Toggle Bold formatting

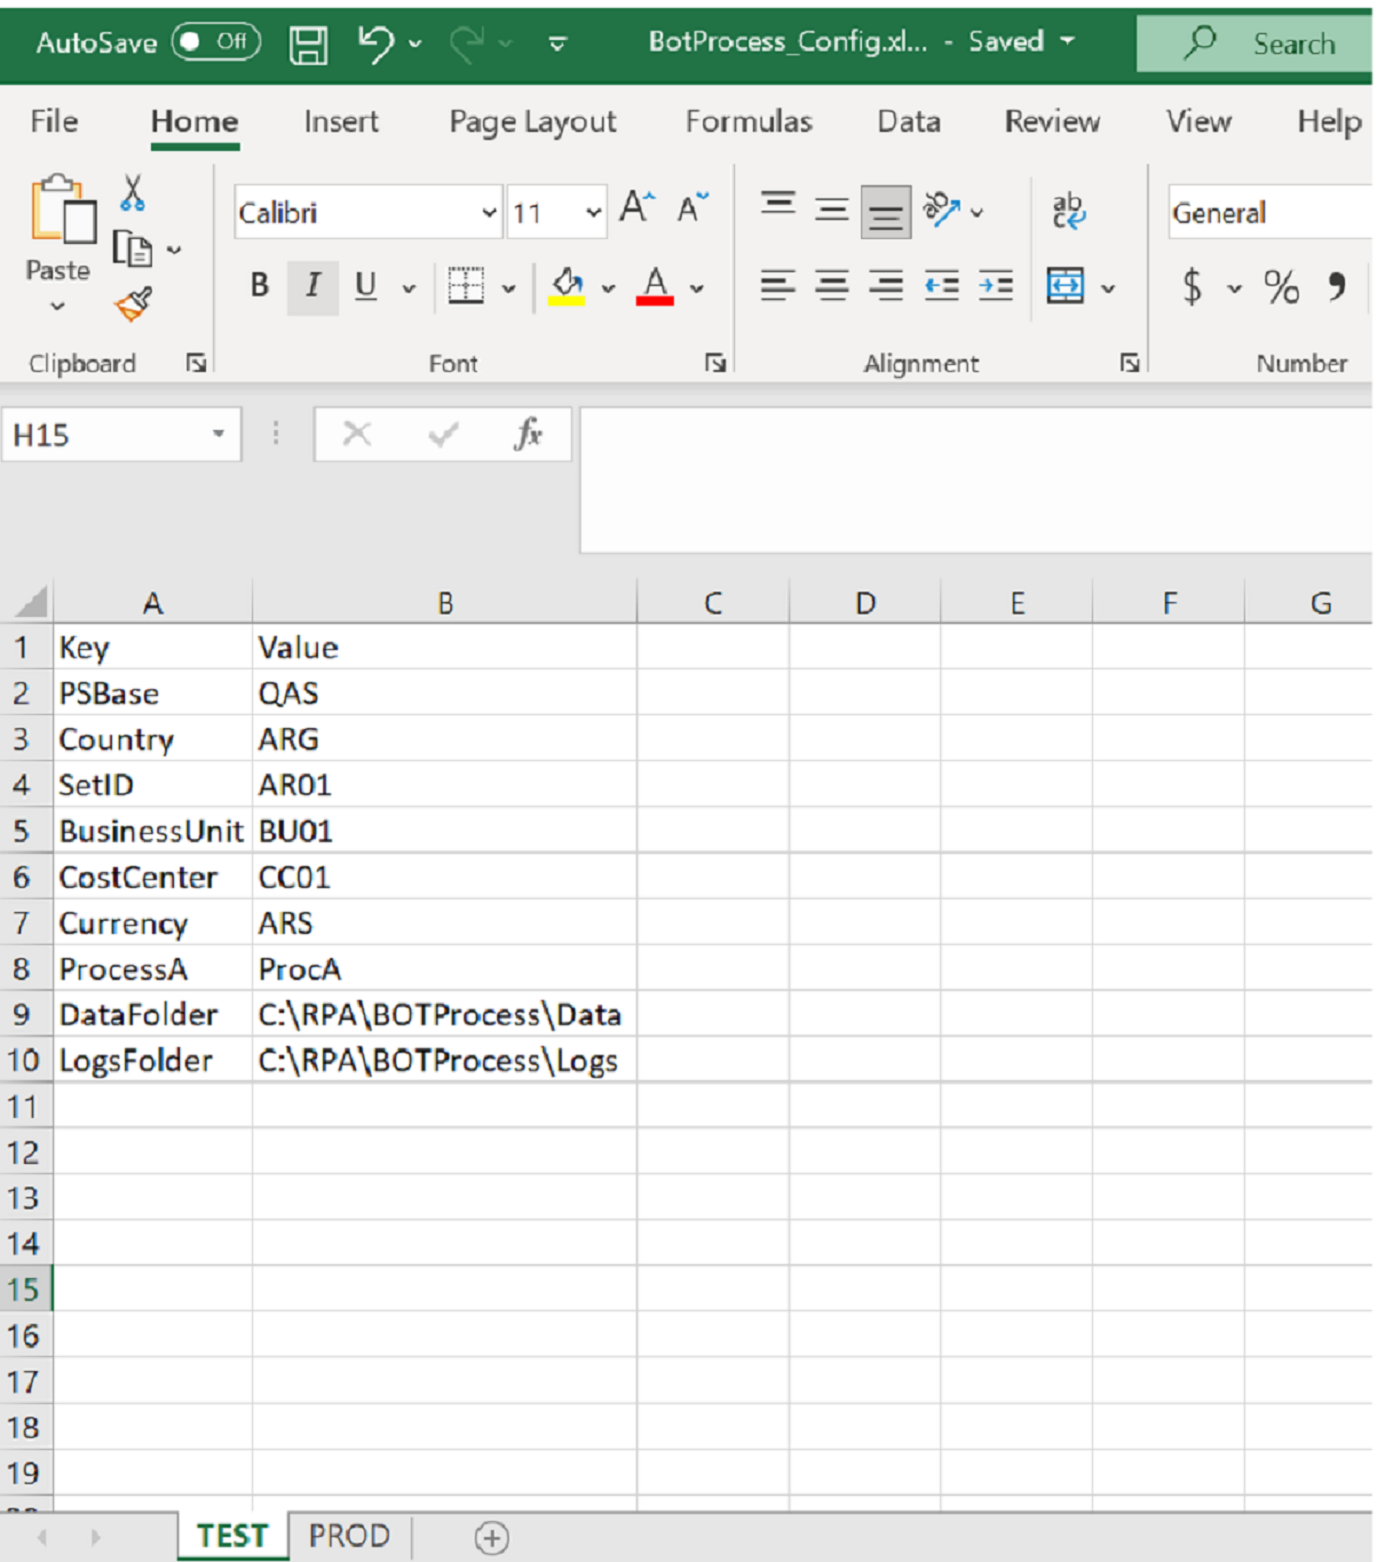point(259,286)
